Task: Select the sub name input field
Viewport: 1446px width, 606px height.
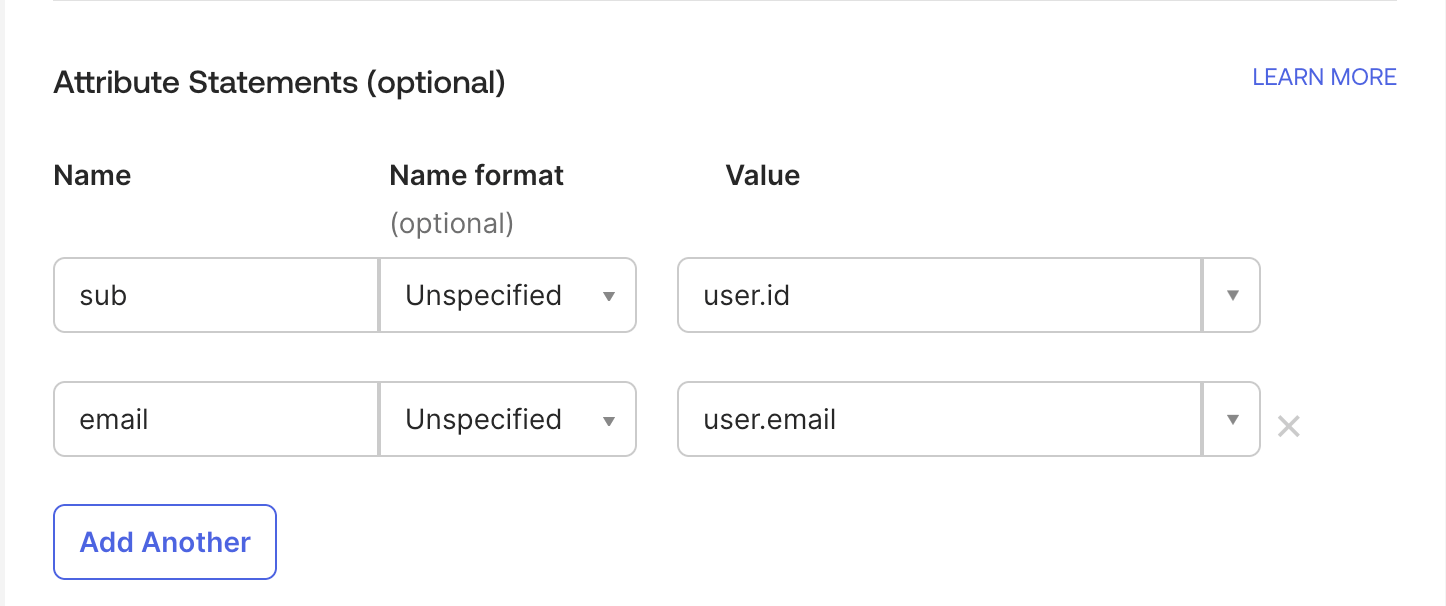Action: 215,295
